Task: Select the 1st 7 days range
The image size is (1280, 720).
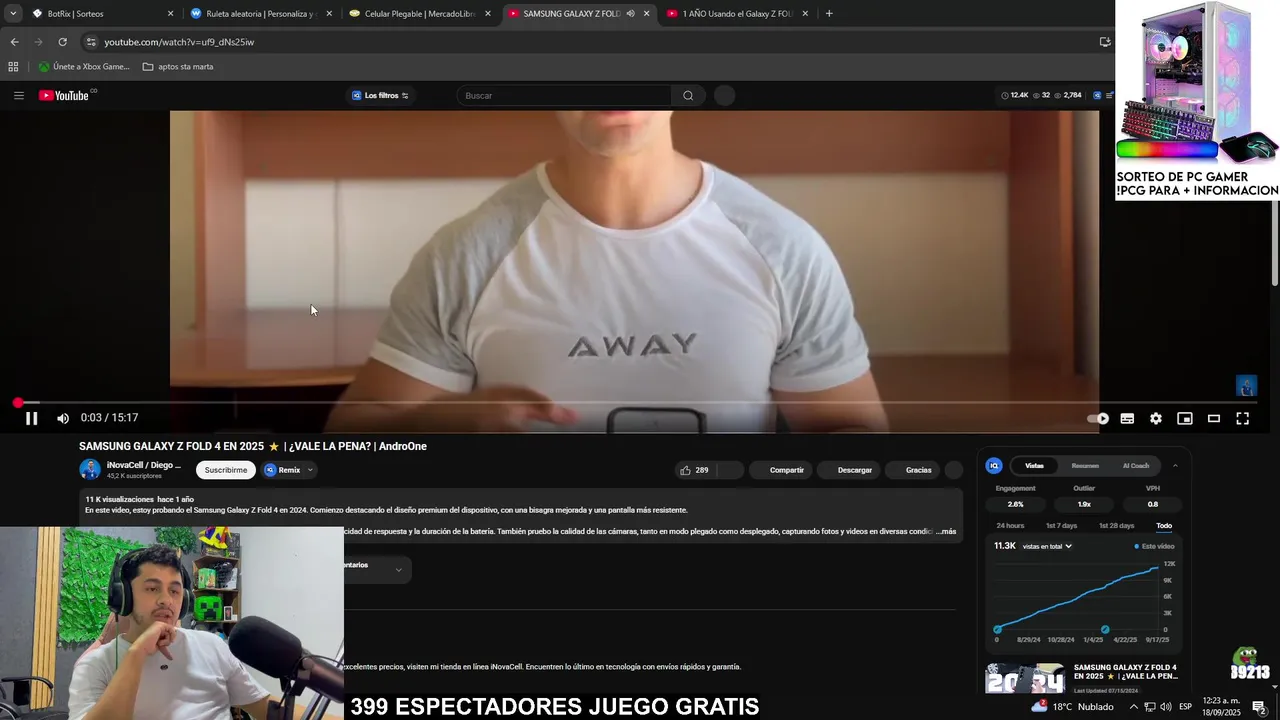Action: tap(1061, 526)
